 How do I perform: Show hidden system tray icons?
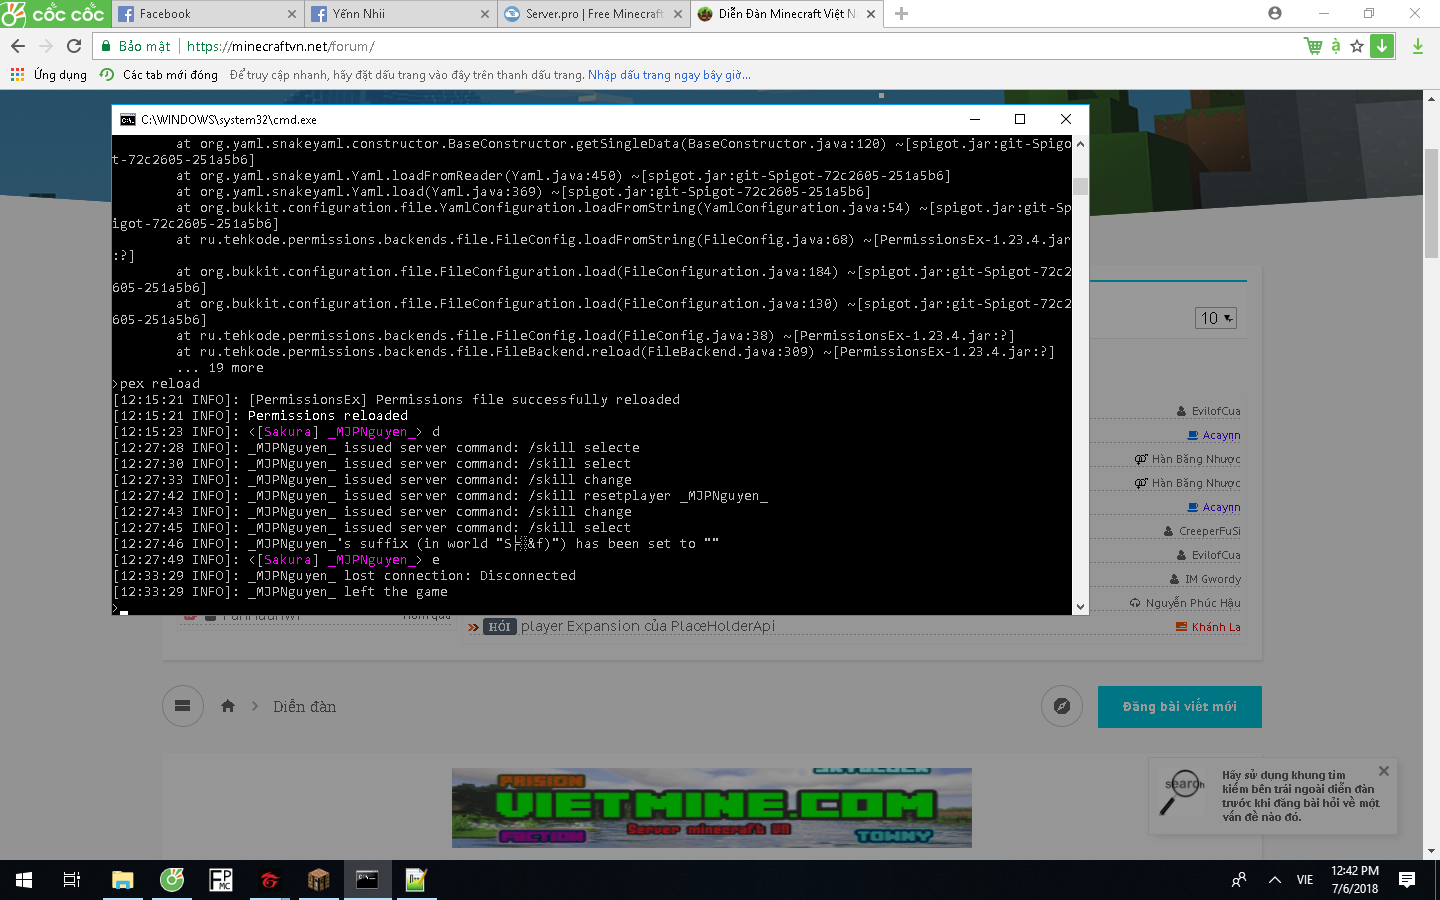(1274, 880)
